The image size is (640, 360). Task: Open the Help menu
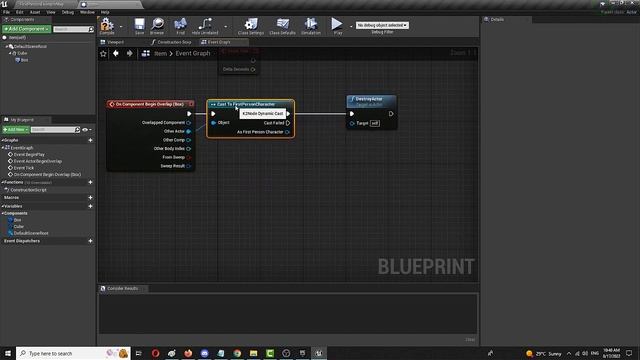point(105,12)
